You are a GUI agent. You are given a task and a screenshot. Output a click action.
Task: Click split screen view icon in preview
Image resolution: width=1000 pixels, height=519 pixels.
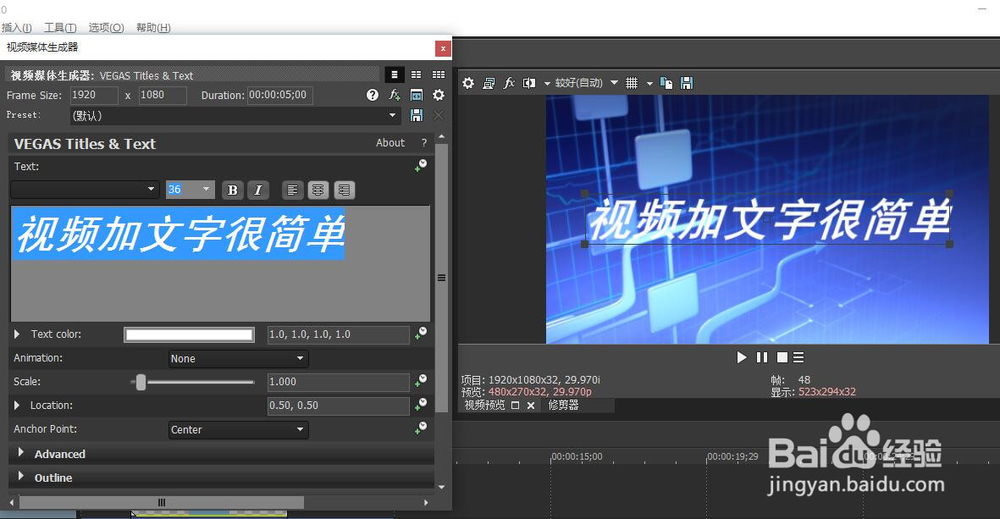529,83
